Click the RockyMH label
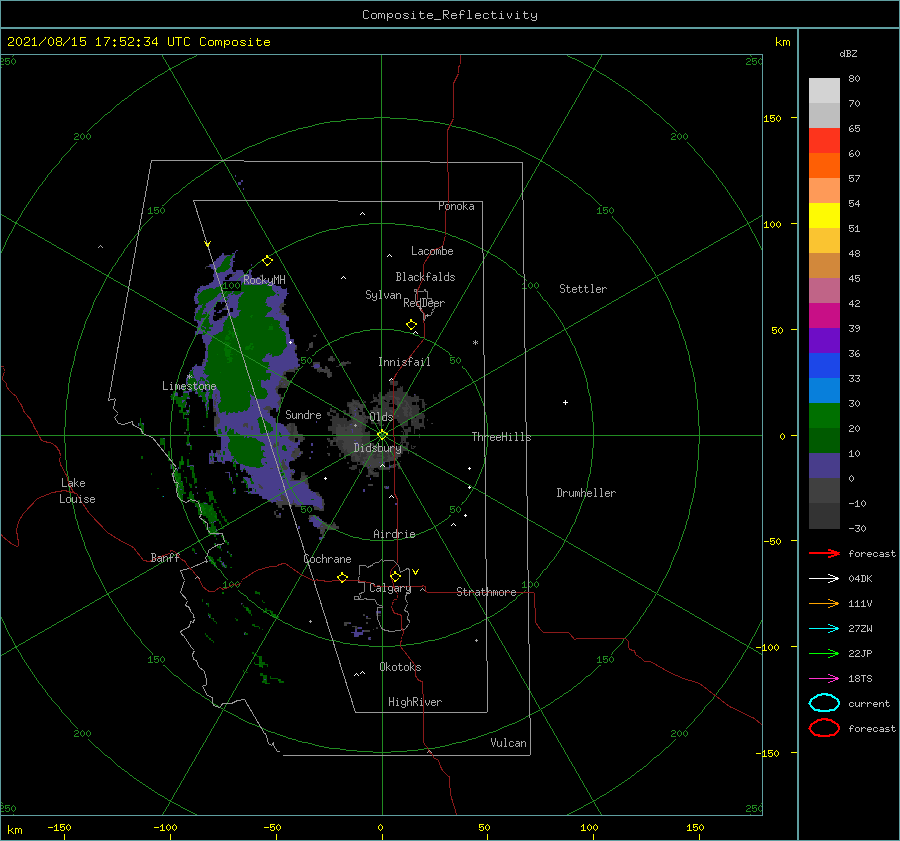 pos(264,280)
